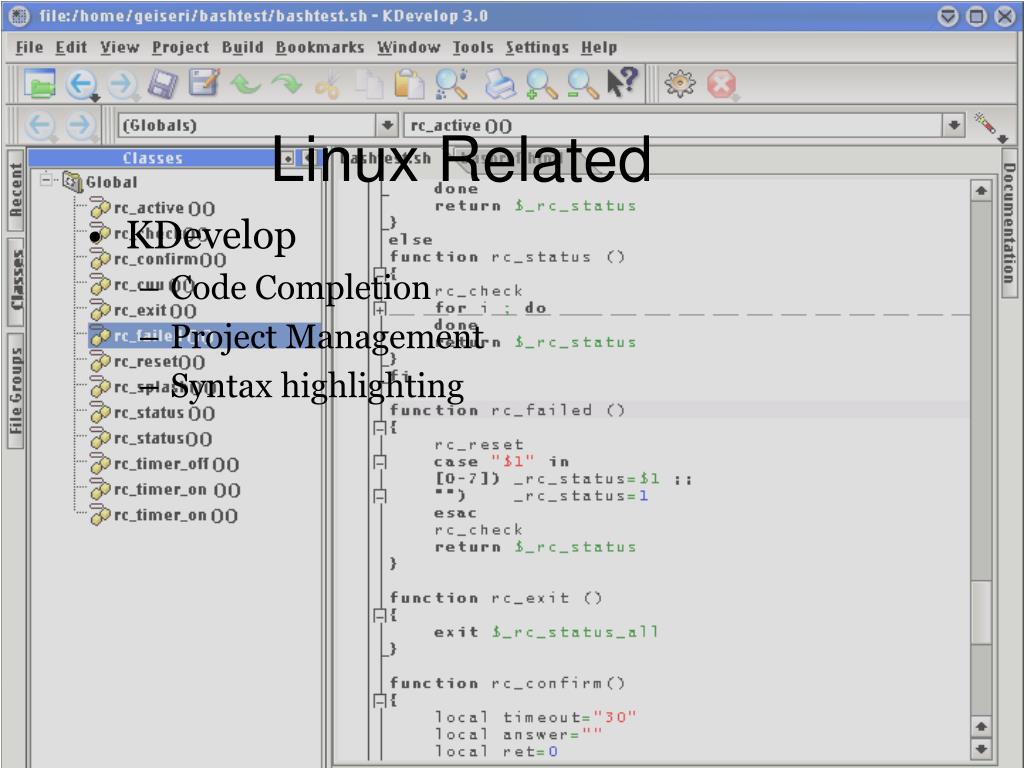1024x768 pixels.
Task: Open the Project menu
Action: pyautogui.click(x=180, y=47)
